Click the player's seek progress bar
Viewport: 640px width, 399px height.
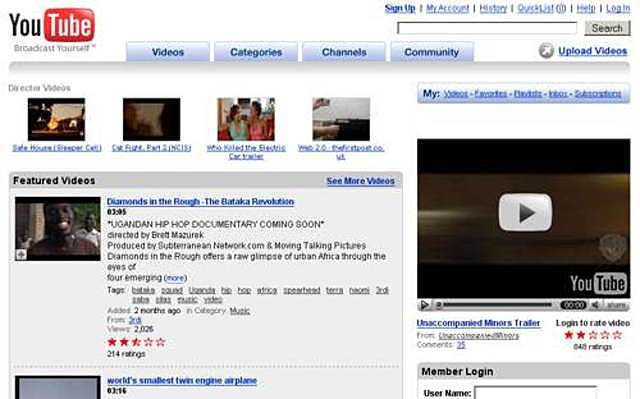[x=497, y=305]
